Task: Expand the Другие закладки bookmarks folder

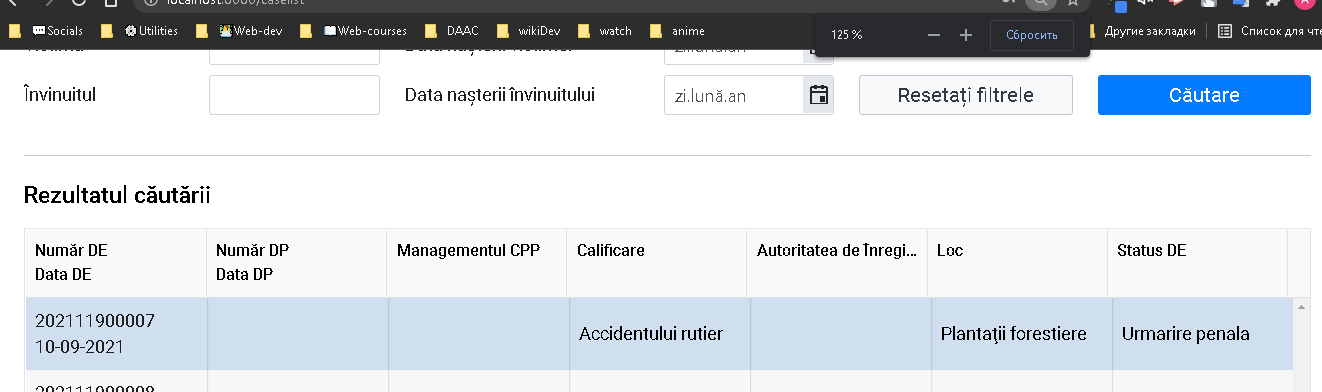Action: click(x=1140, y=31)
